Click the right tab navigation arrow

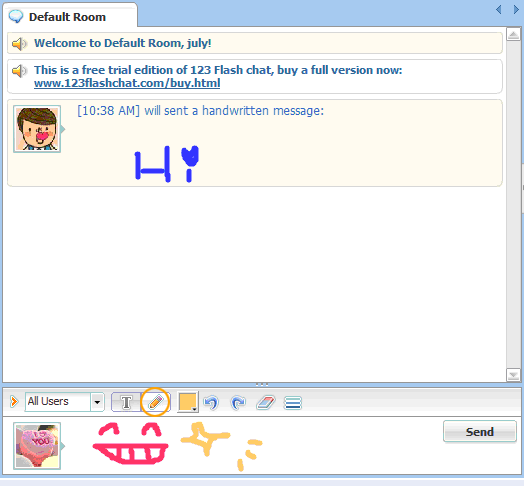click(x=516, y=9)
